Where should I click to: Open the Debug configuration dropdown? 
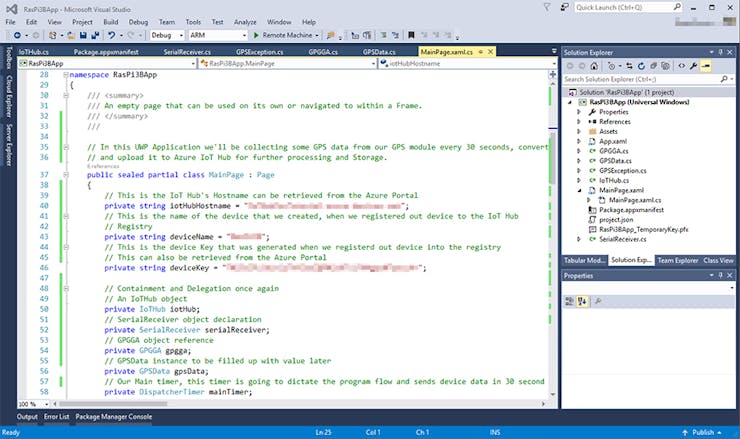coord(181,35)
